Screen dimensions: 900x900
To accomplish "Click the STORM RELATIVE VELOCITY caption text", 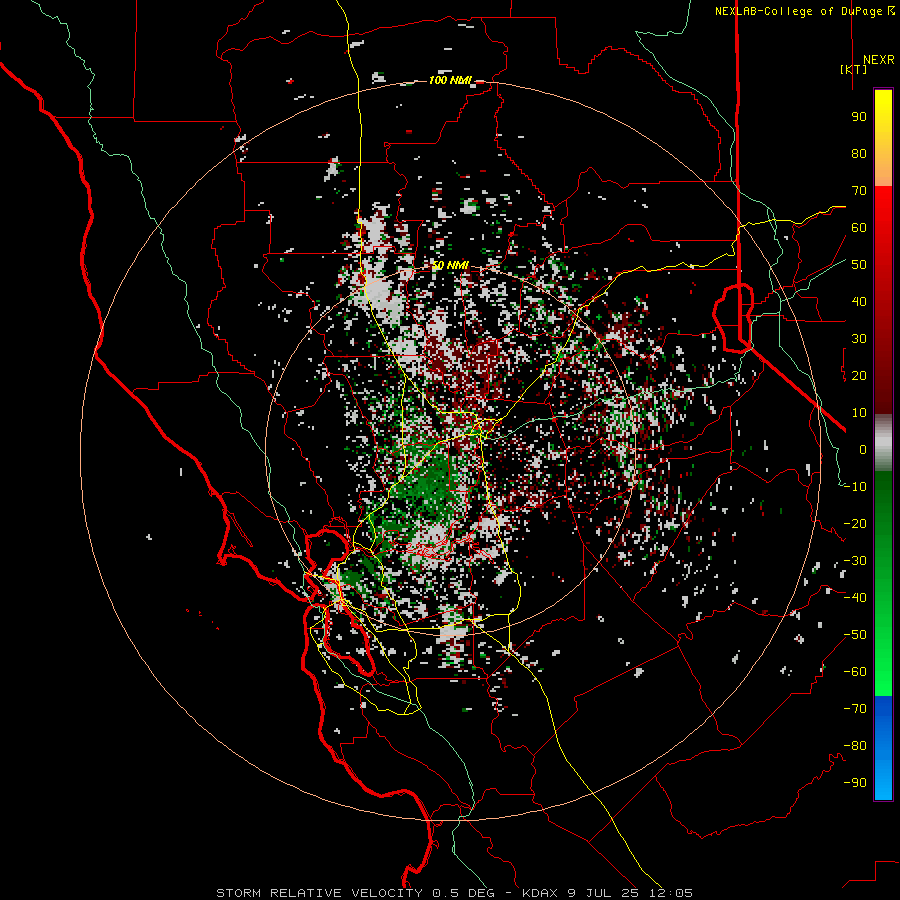I will [x=319, y=893].
